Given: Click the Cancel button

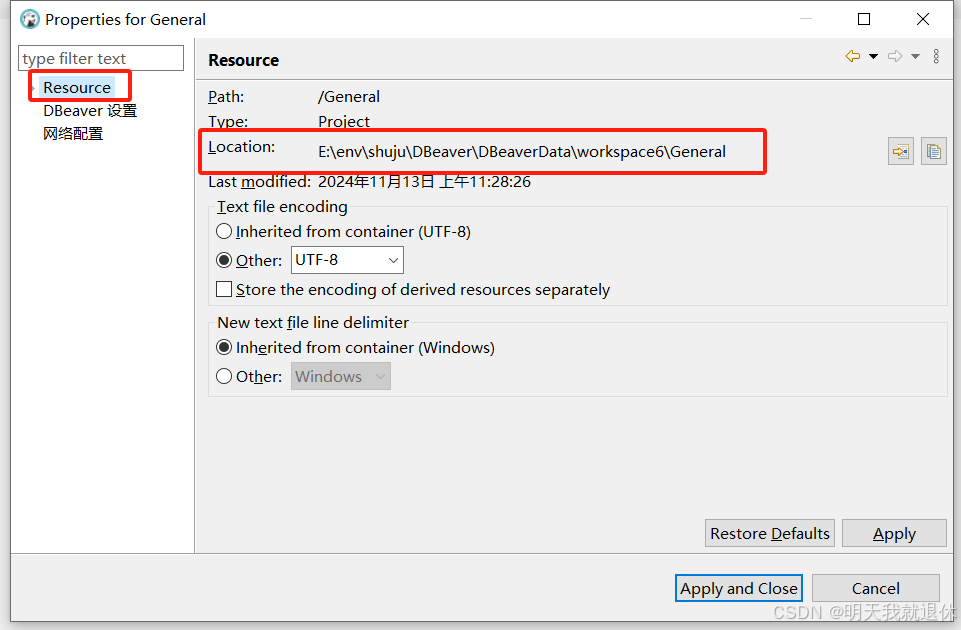Looking at the screenshot, I should (x=876, y=588).
